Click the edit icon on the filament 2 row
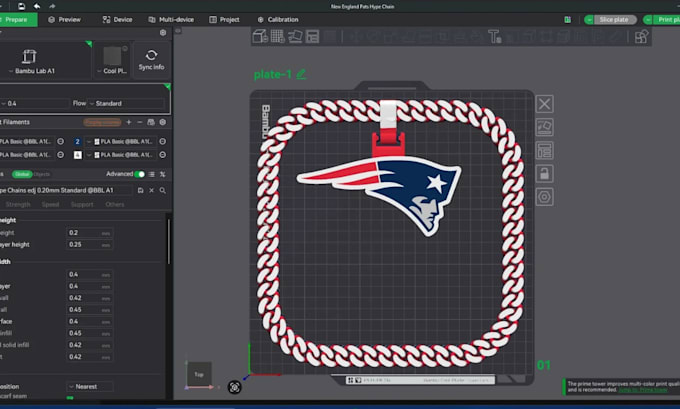The height and width of the screenshot is (409, 680). pos(163,141)
